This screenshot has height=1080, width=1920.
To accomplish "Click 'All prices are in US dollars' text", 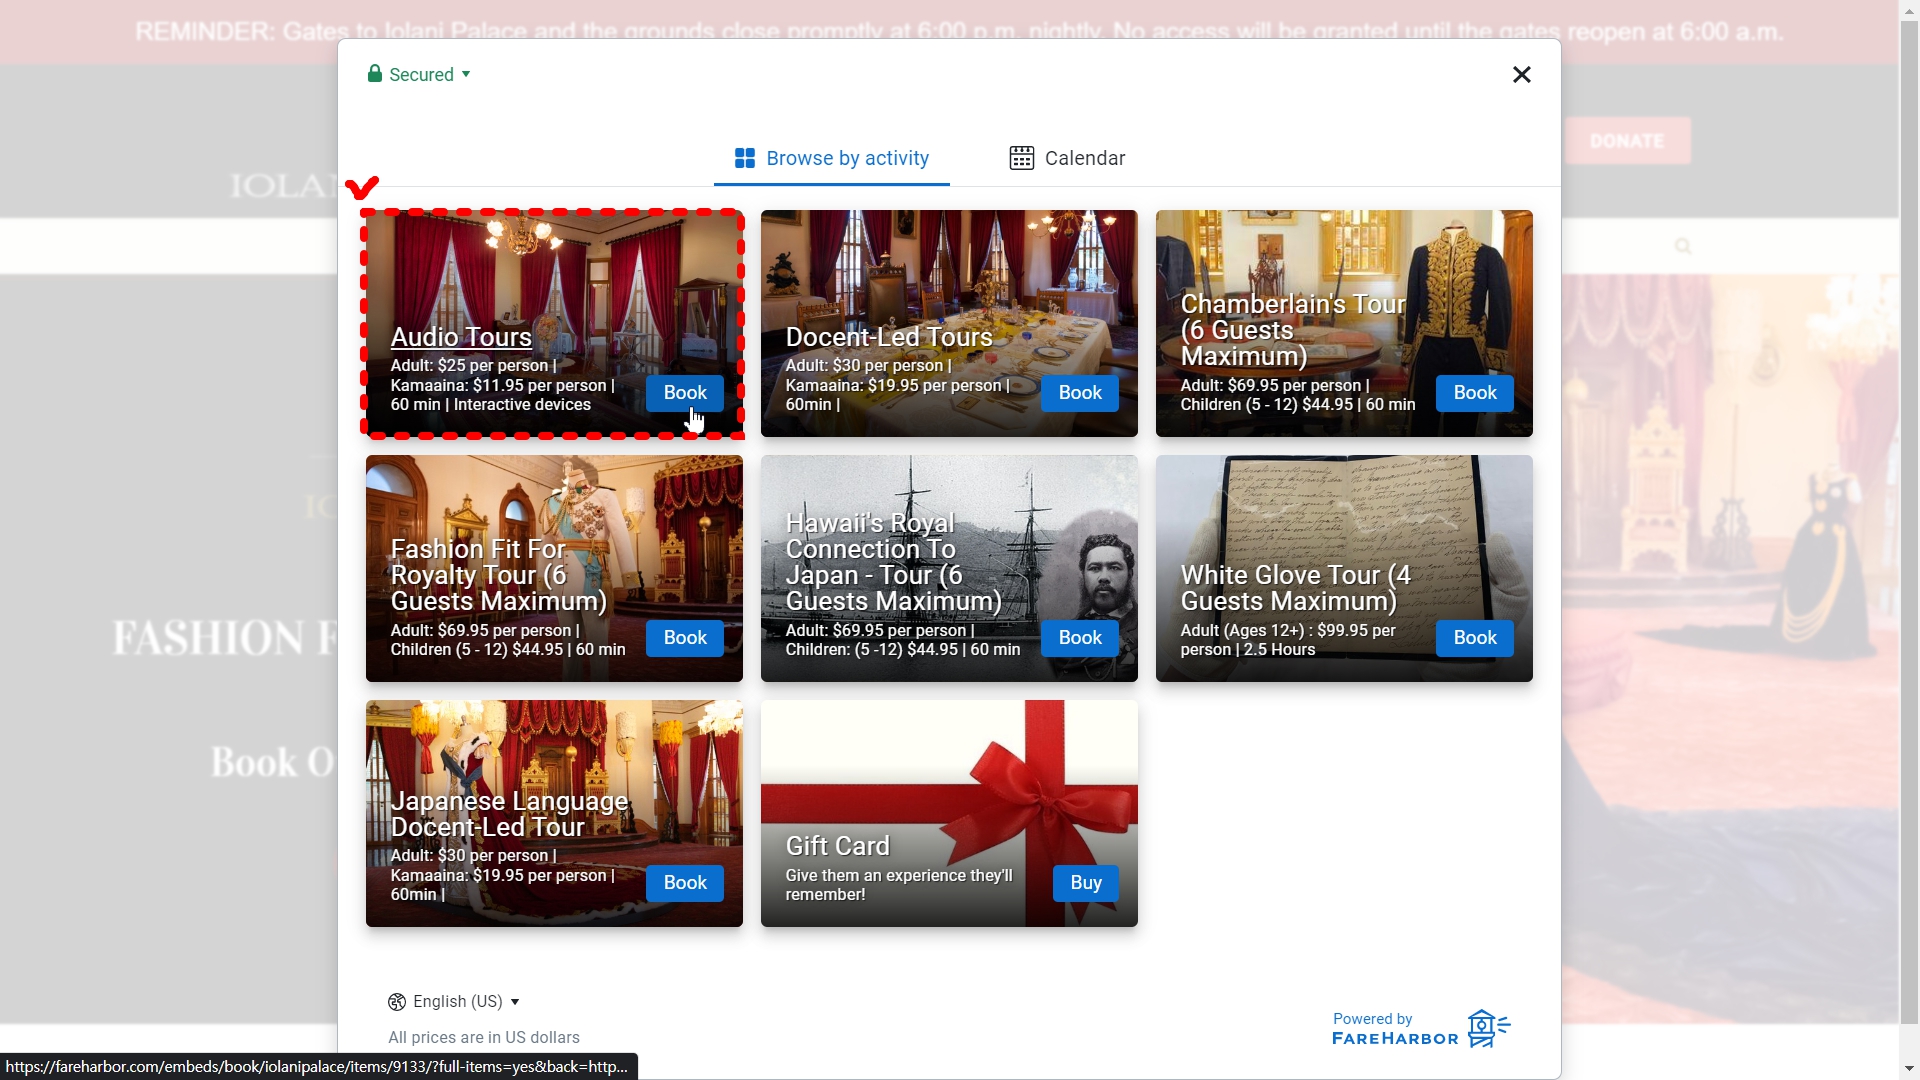I will [484, 1038].
